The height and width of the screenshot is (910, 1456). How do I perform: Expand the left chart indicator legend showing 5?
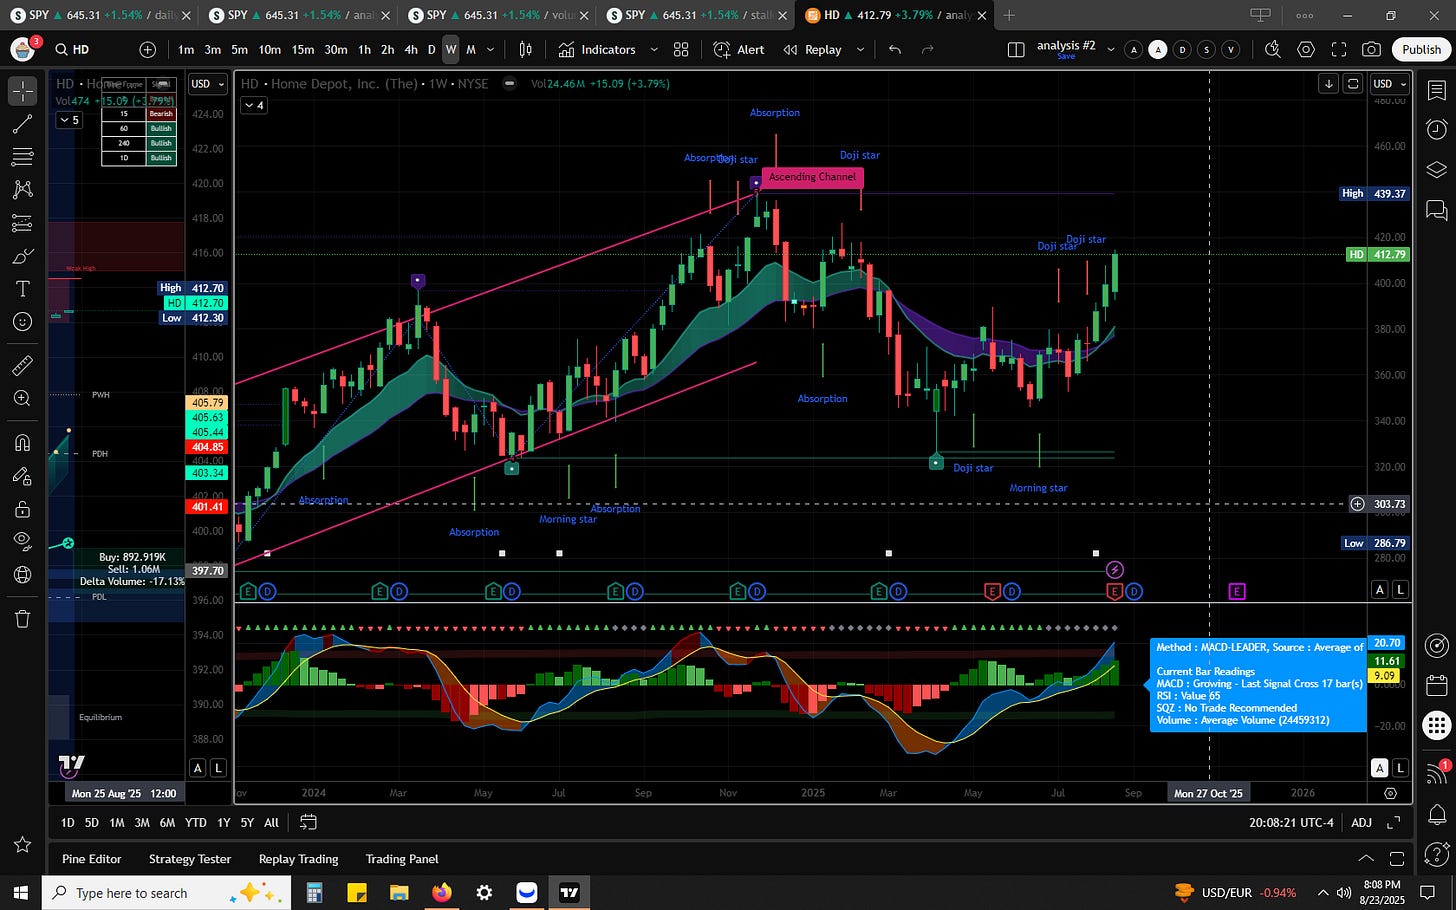pyautogui.click(x=68, y=120)
